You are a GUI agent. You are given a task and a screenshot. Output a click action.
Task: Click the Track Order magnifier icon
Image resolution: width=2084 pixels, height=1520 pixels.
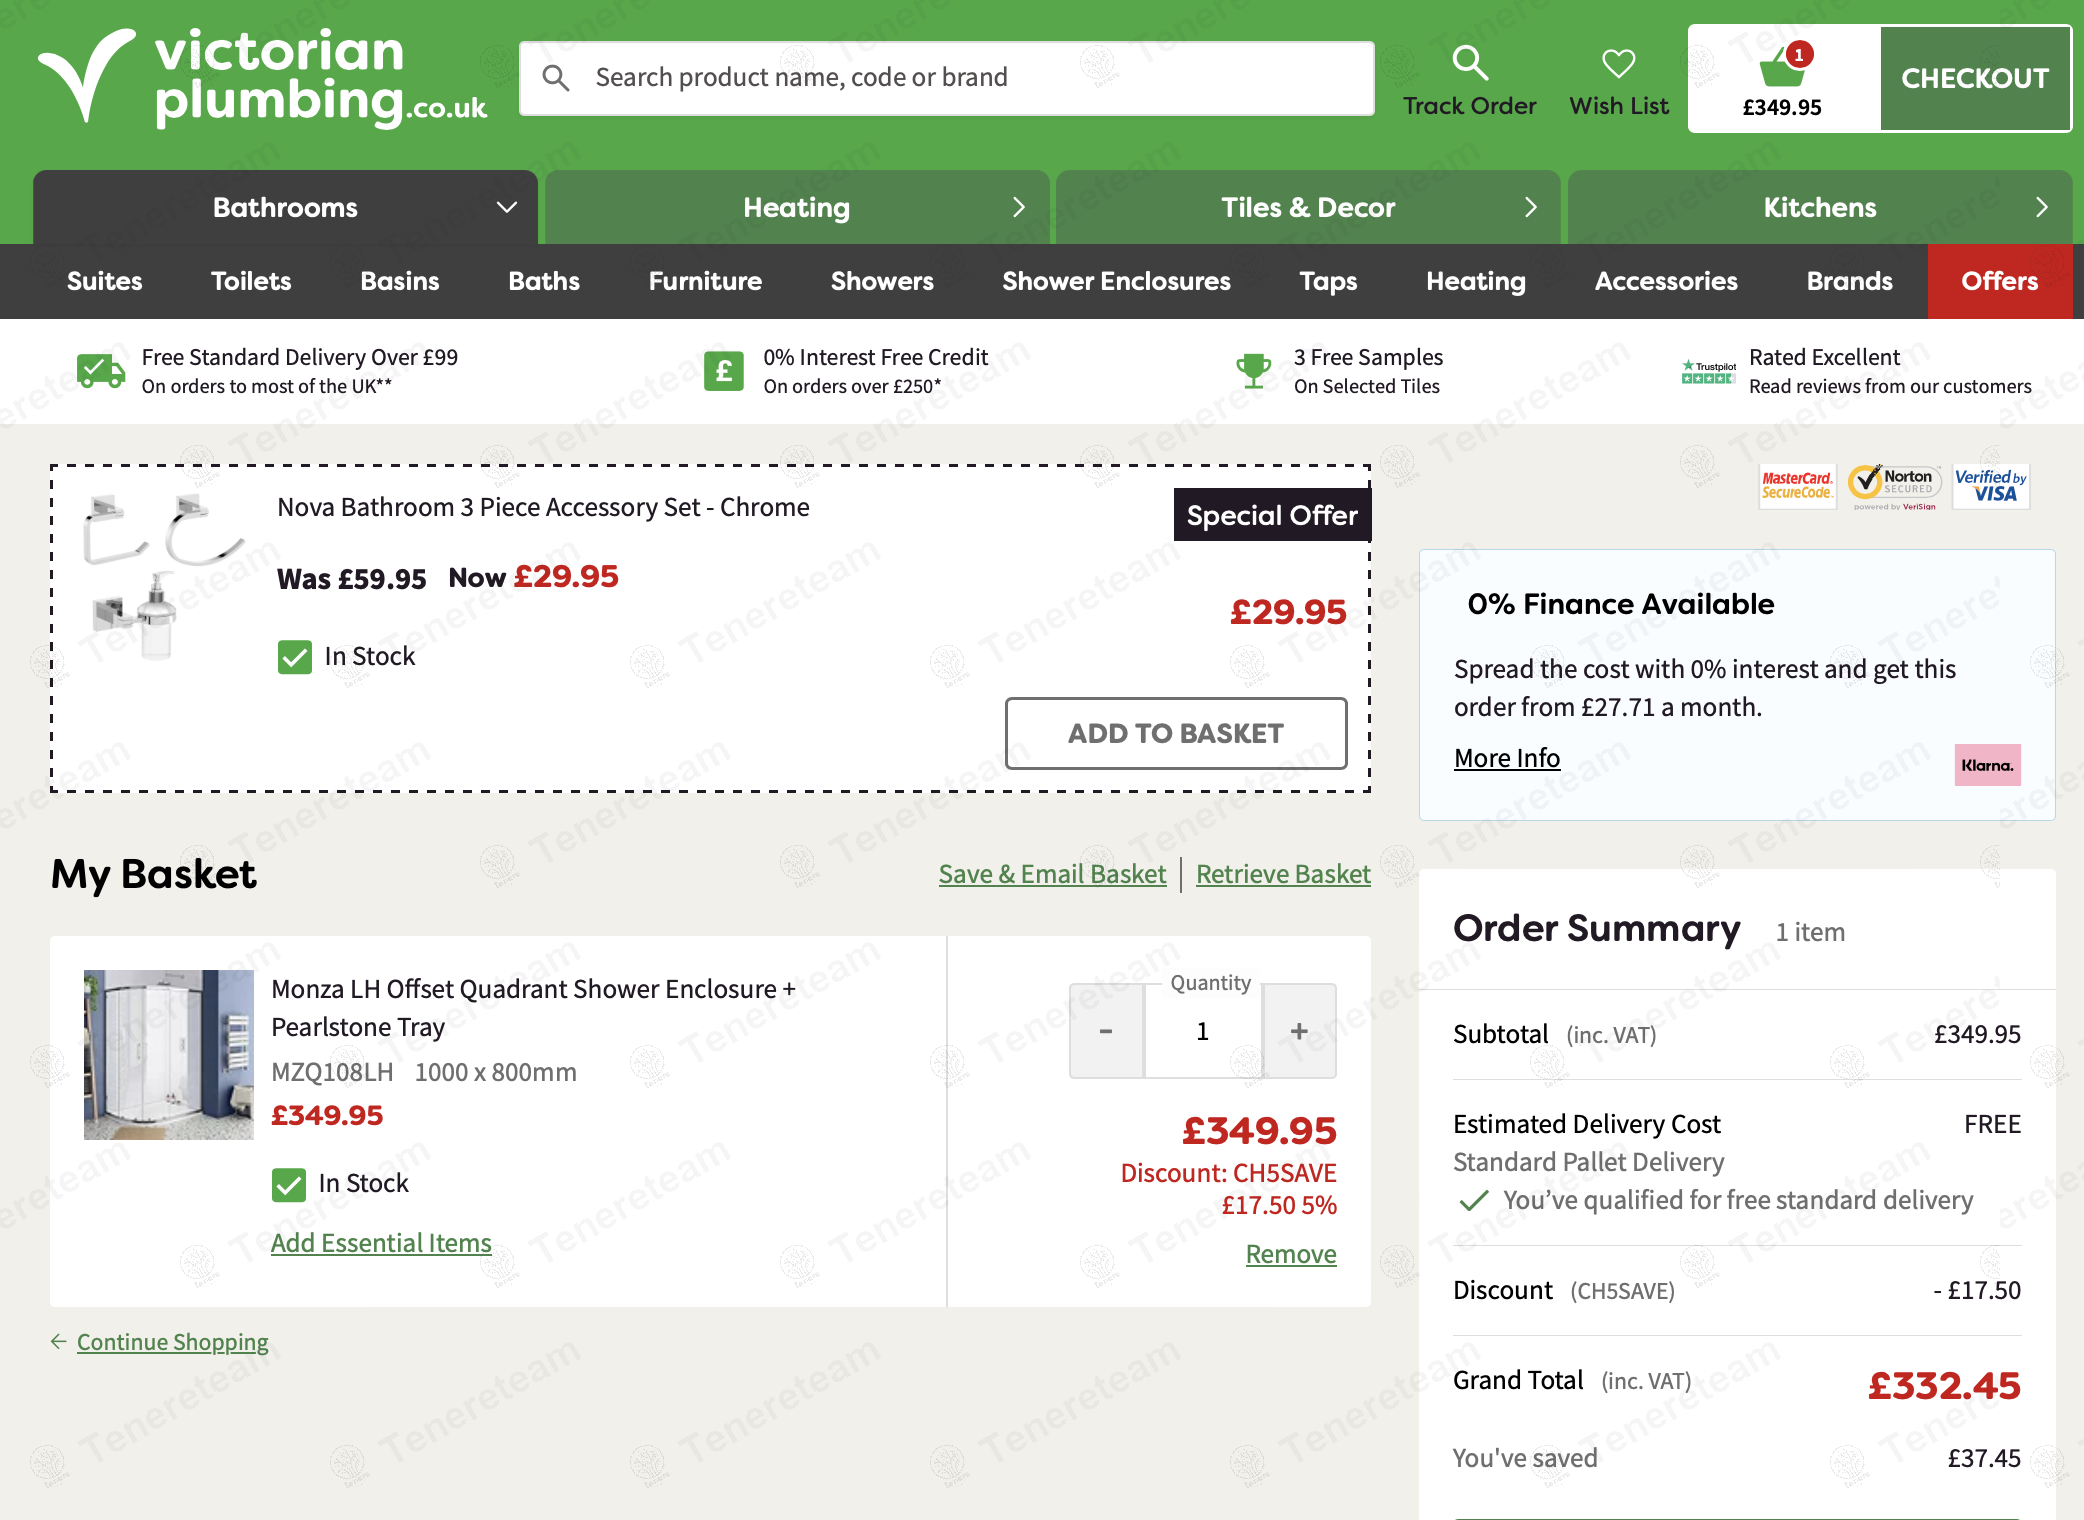pyautogui.click(x=1469, y=63)
